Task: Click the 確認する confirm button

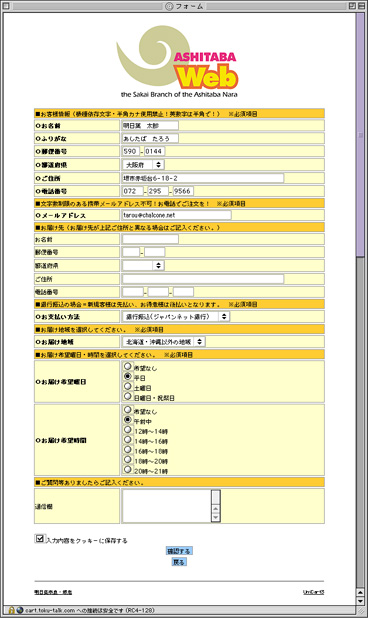Action: [179, 551]
